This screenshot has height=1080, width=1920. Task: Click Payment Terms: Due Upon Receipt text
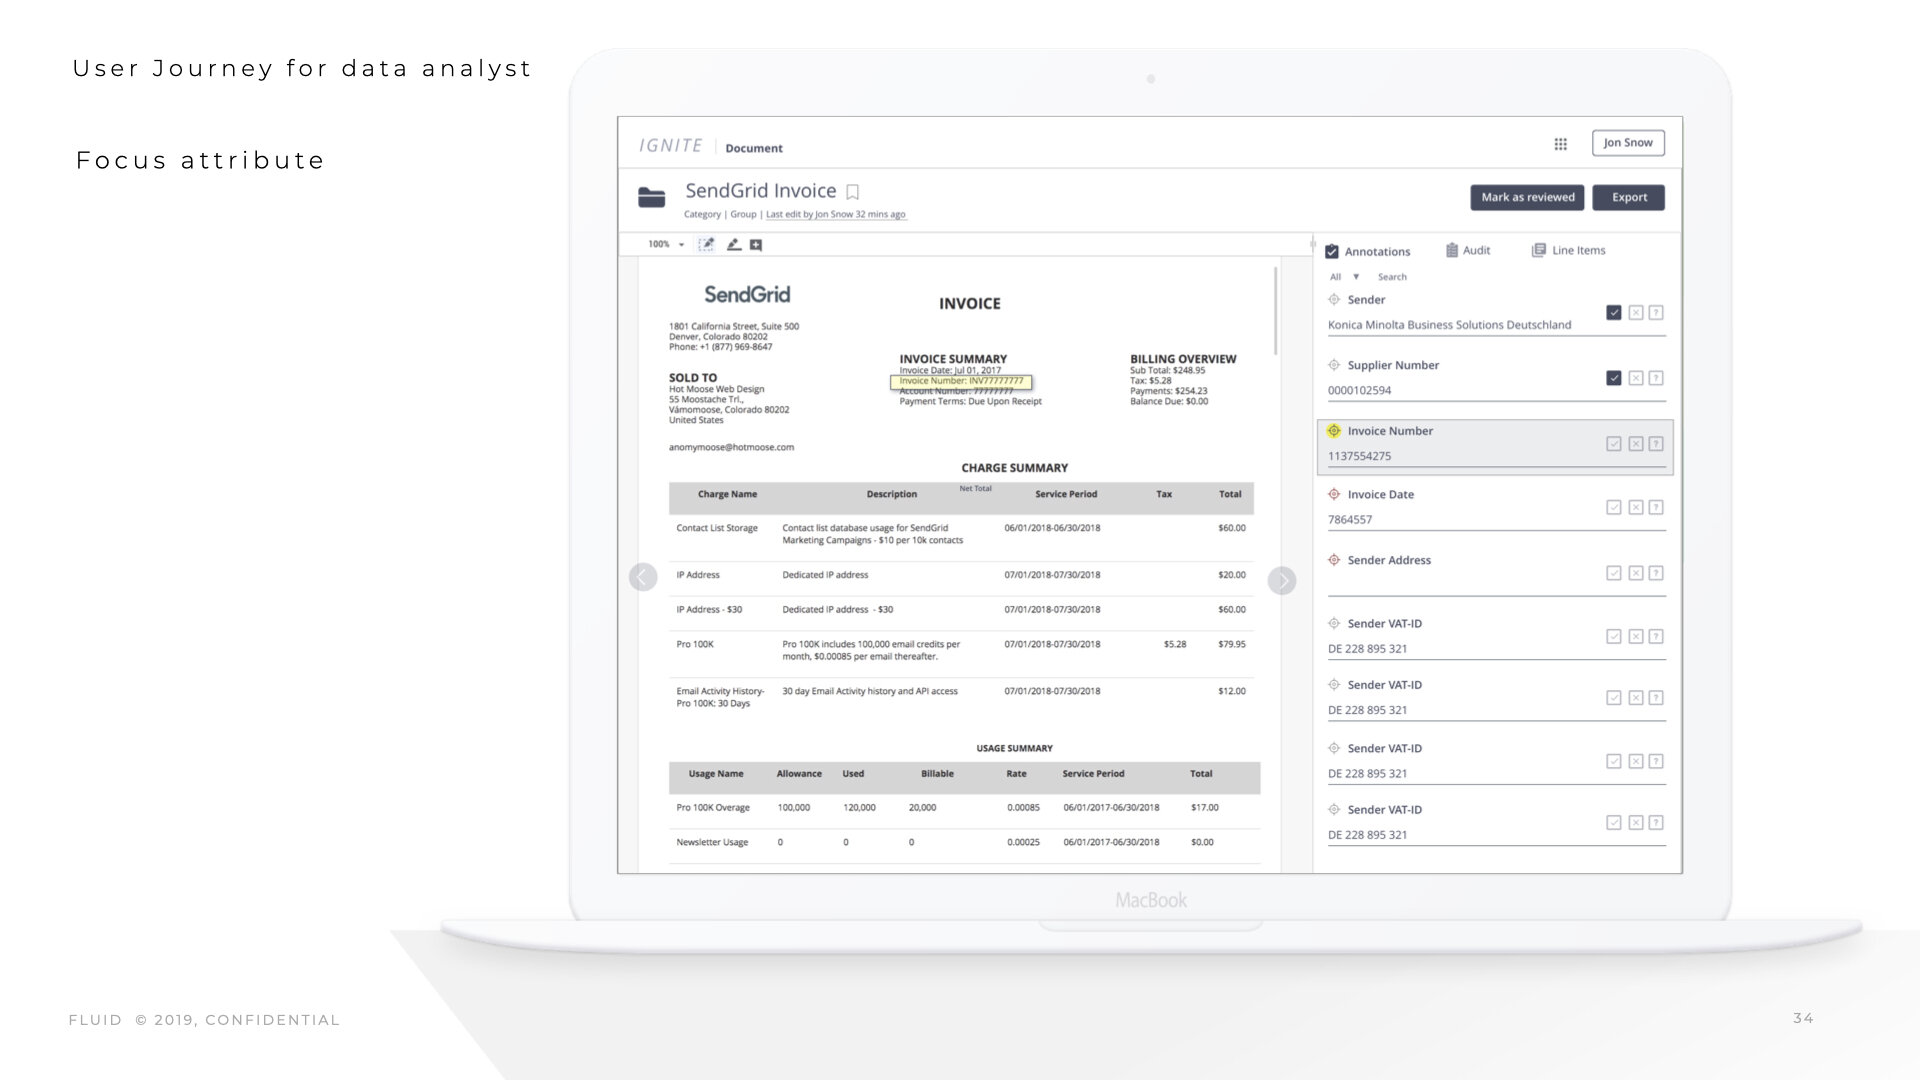tap(970, 402)
